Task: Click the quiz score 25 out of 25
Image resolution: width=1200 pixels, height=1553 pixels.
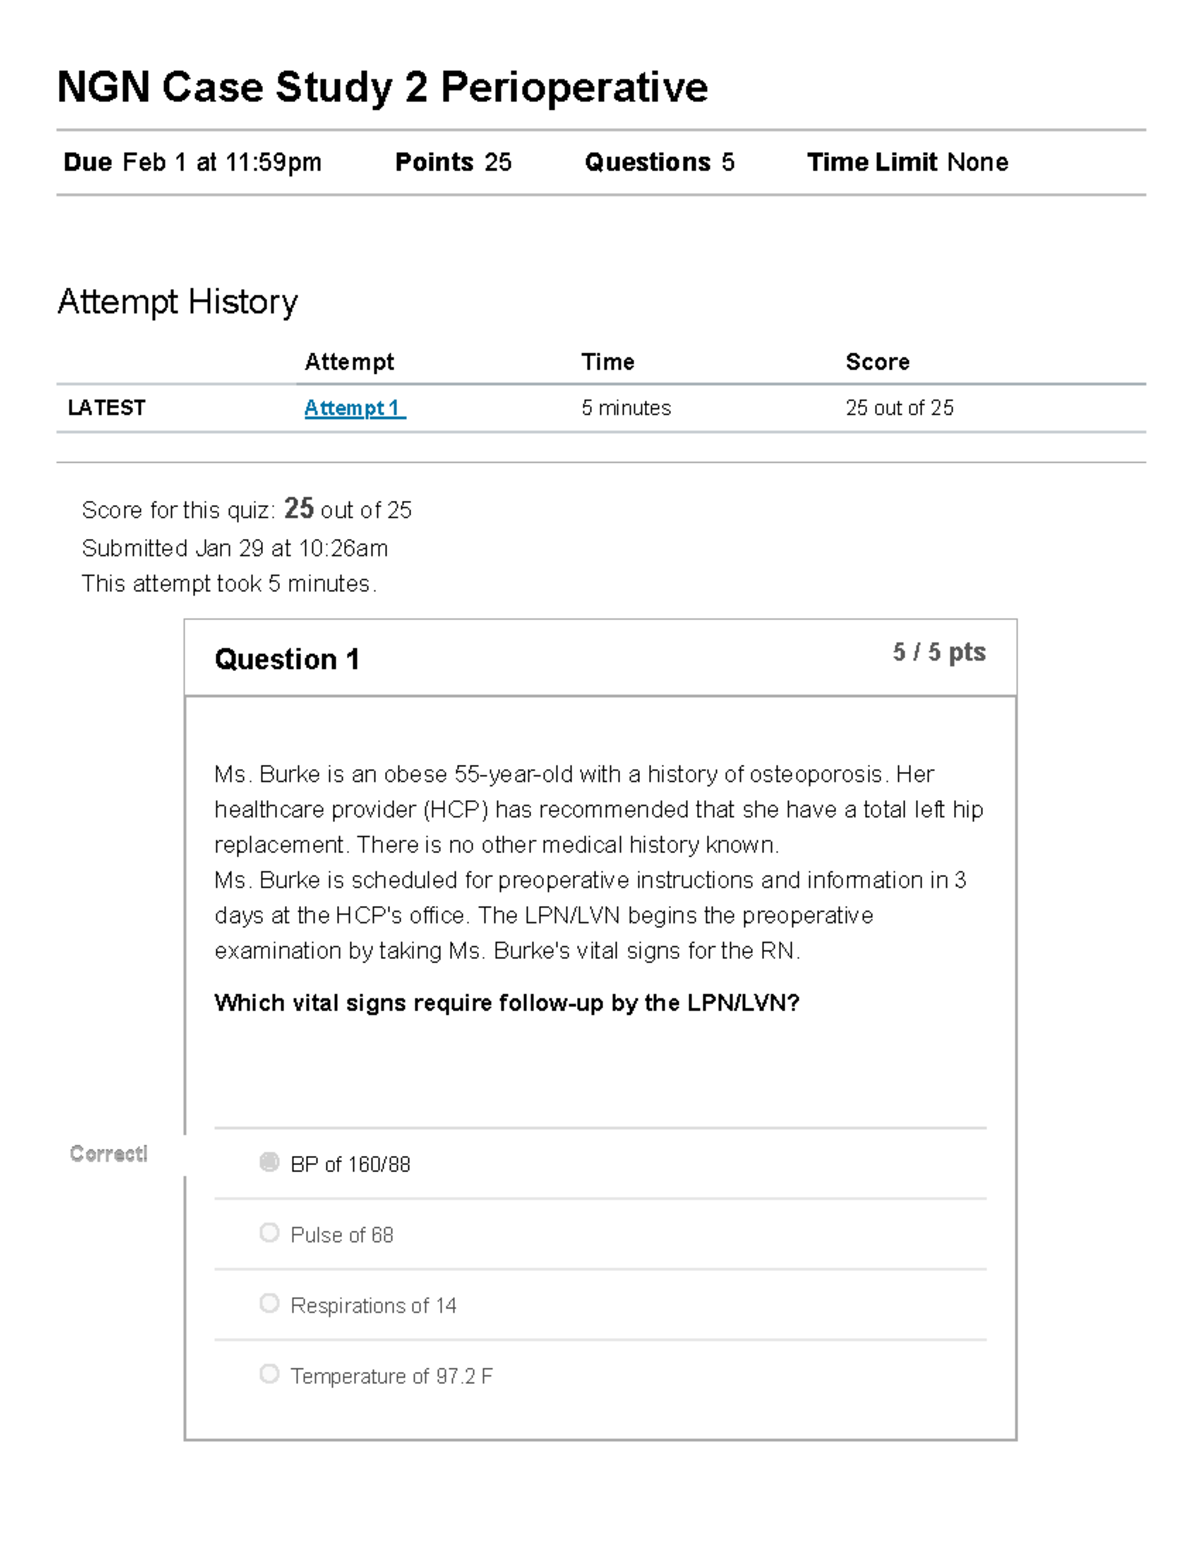Action: click(x=899, y=407)
